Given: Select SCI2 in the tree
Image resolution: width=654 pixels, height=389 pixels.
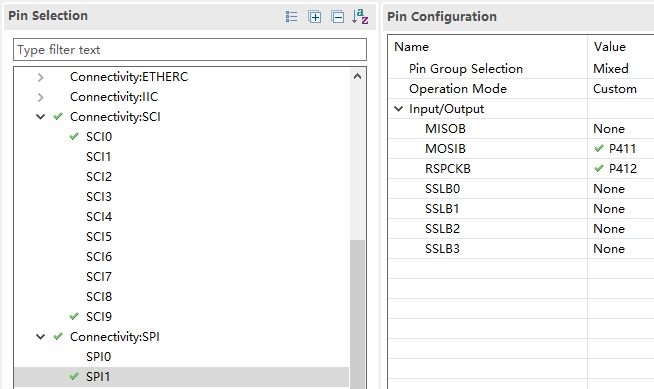Looking at the screenshot, I should point(99,177).
